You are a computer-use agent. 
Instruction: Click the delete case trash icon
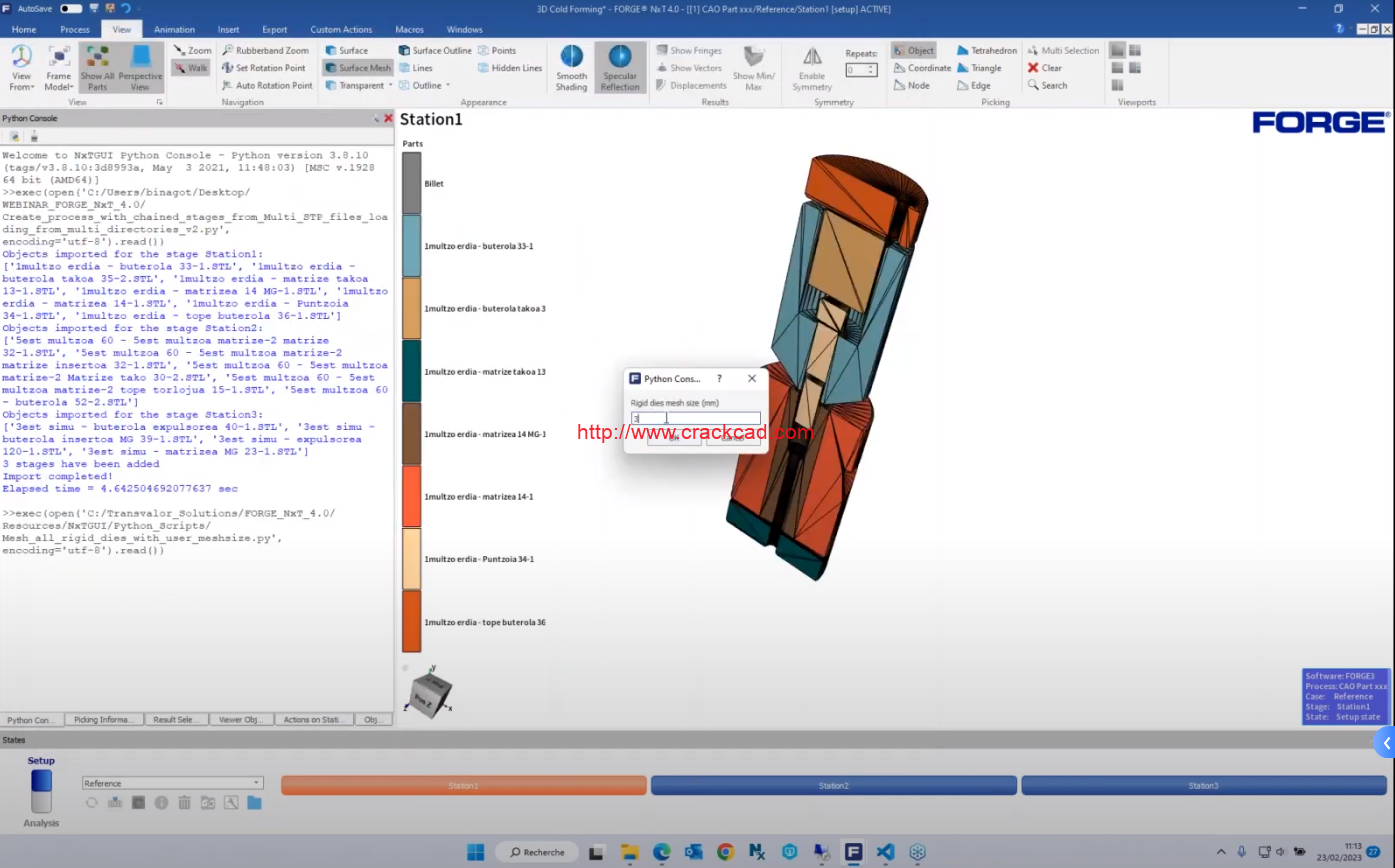pyautogui.click(x=184, y=802)
